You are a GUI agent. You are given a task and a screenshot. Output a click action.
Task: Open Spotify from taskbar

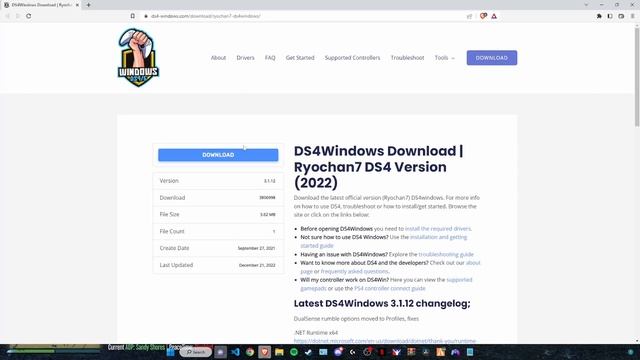click(x=294, y=352)
